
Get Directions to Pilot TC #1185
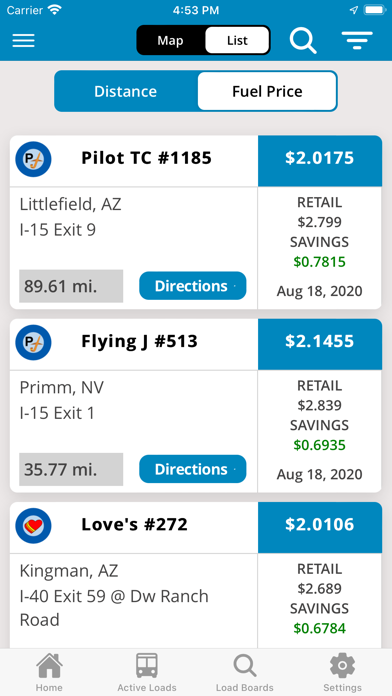point(193,286)
